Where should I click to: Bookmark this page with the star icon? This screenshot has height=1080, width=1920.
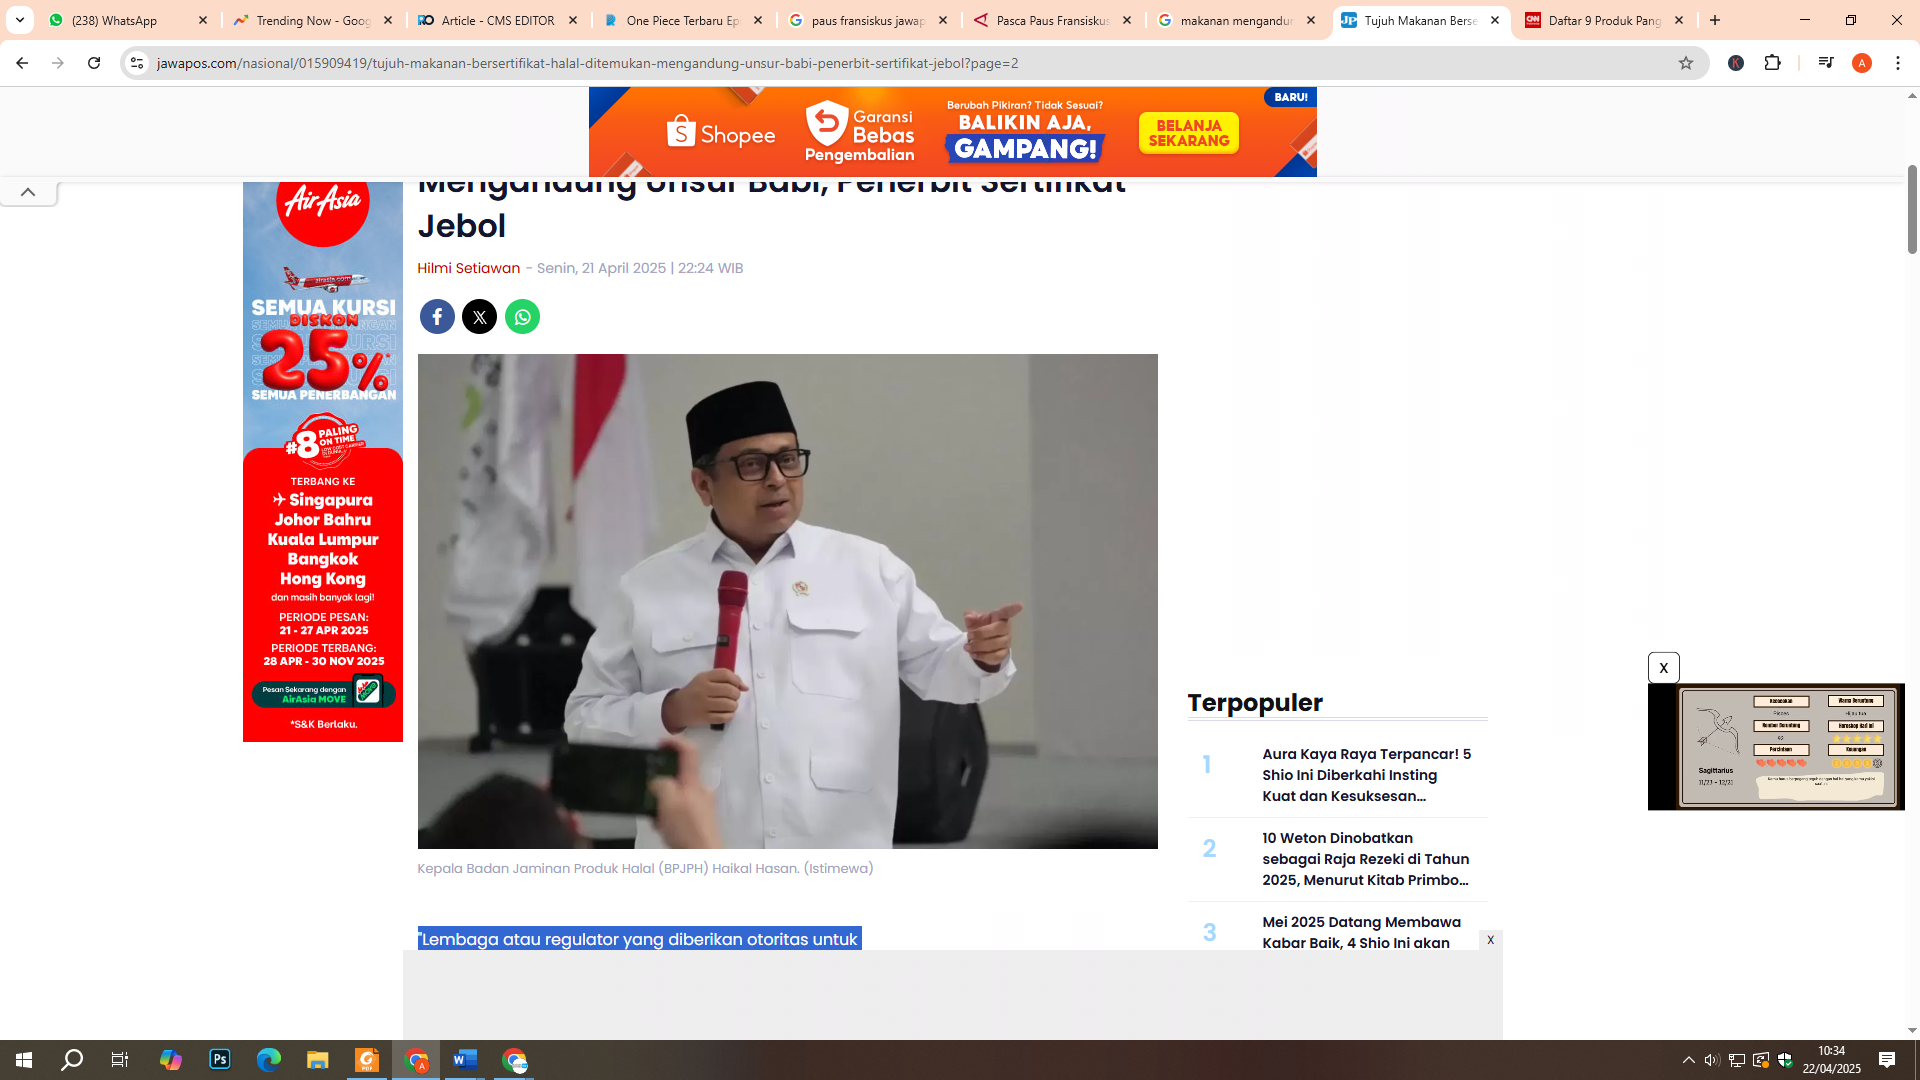coord(1687,62)
